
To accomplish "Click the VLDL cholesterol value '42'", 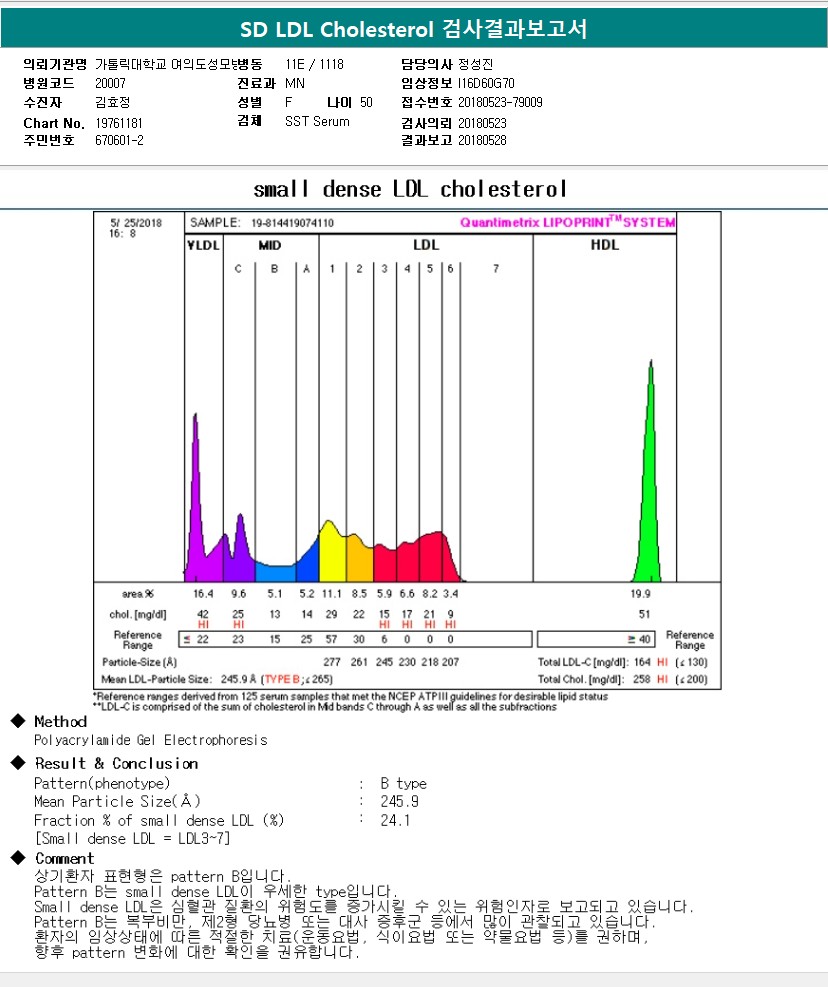I will click(x=203, y=614).
